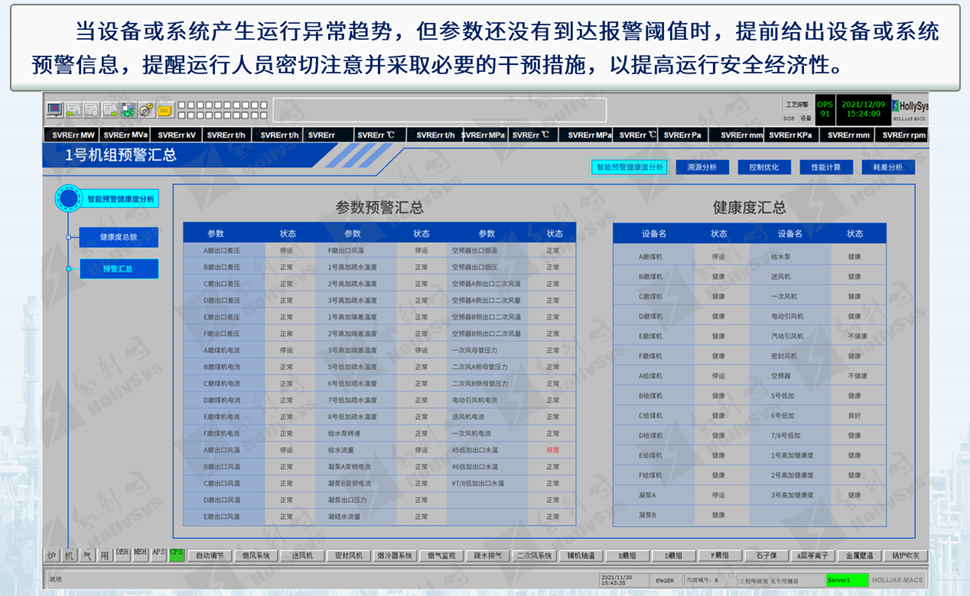
Task: Open the 性能计算 tab
Action: 826,167
